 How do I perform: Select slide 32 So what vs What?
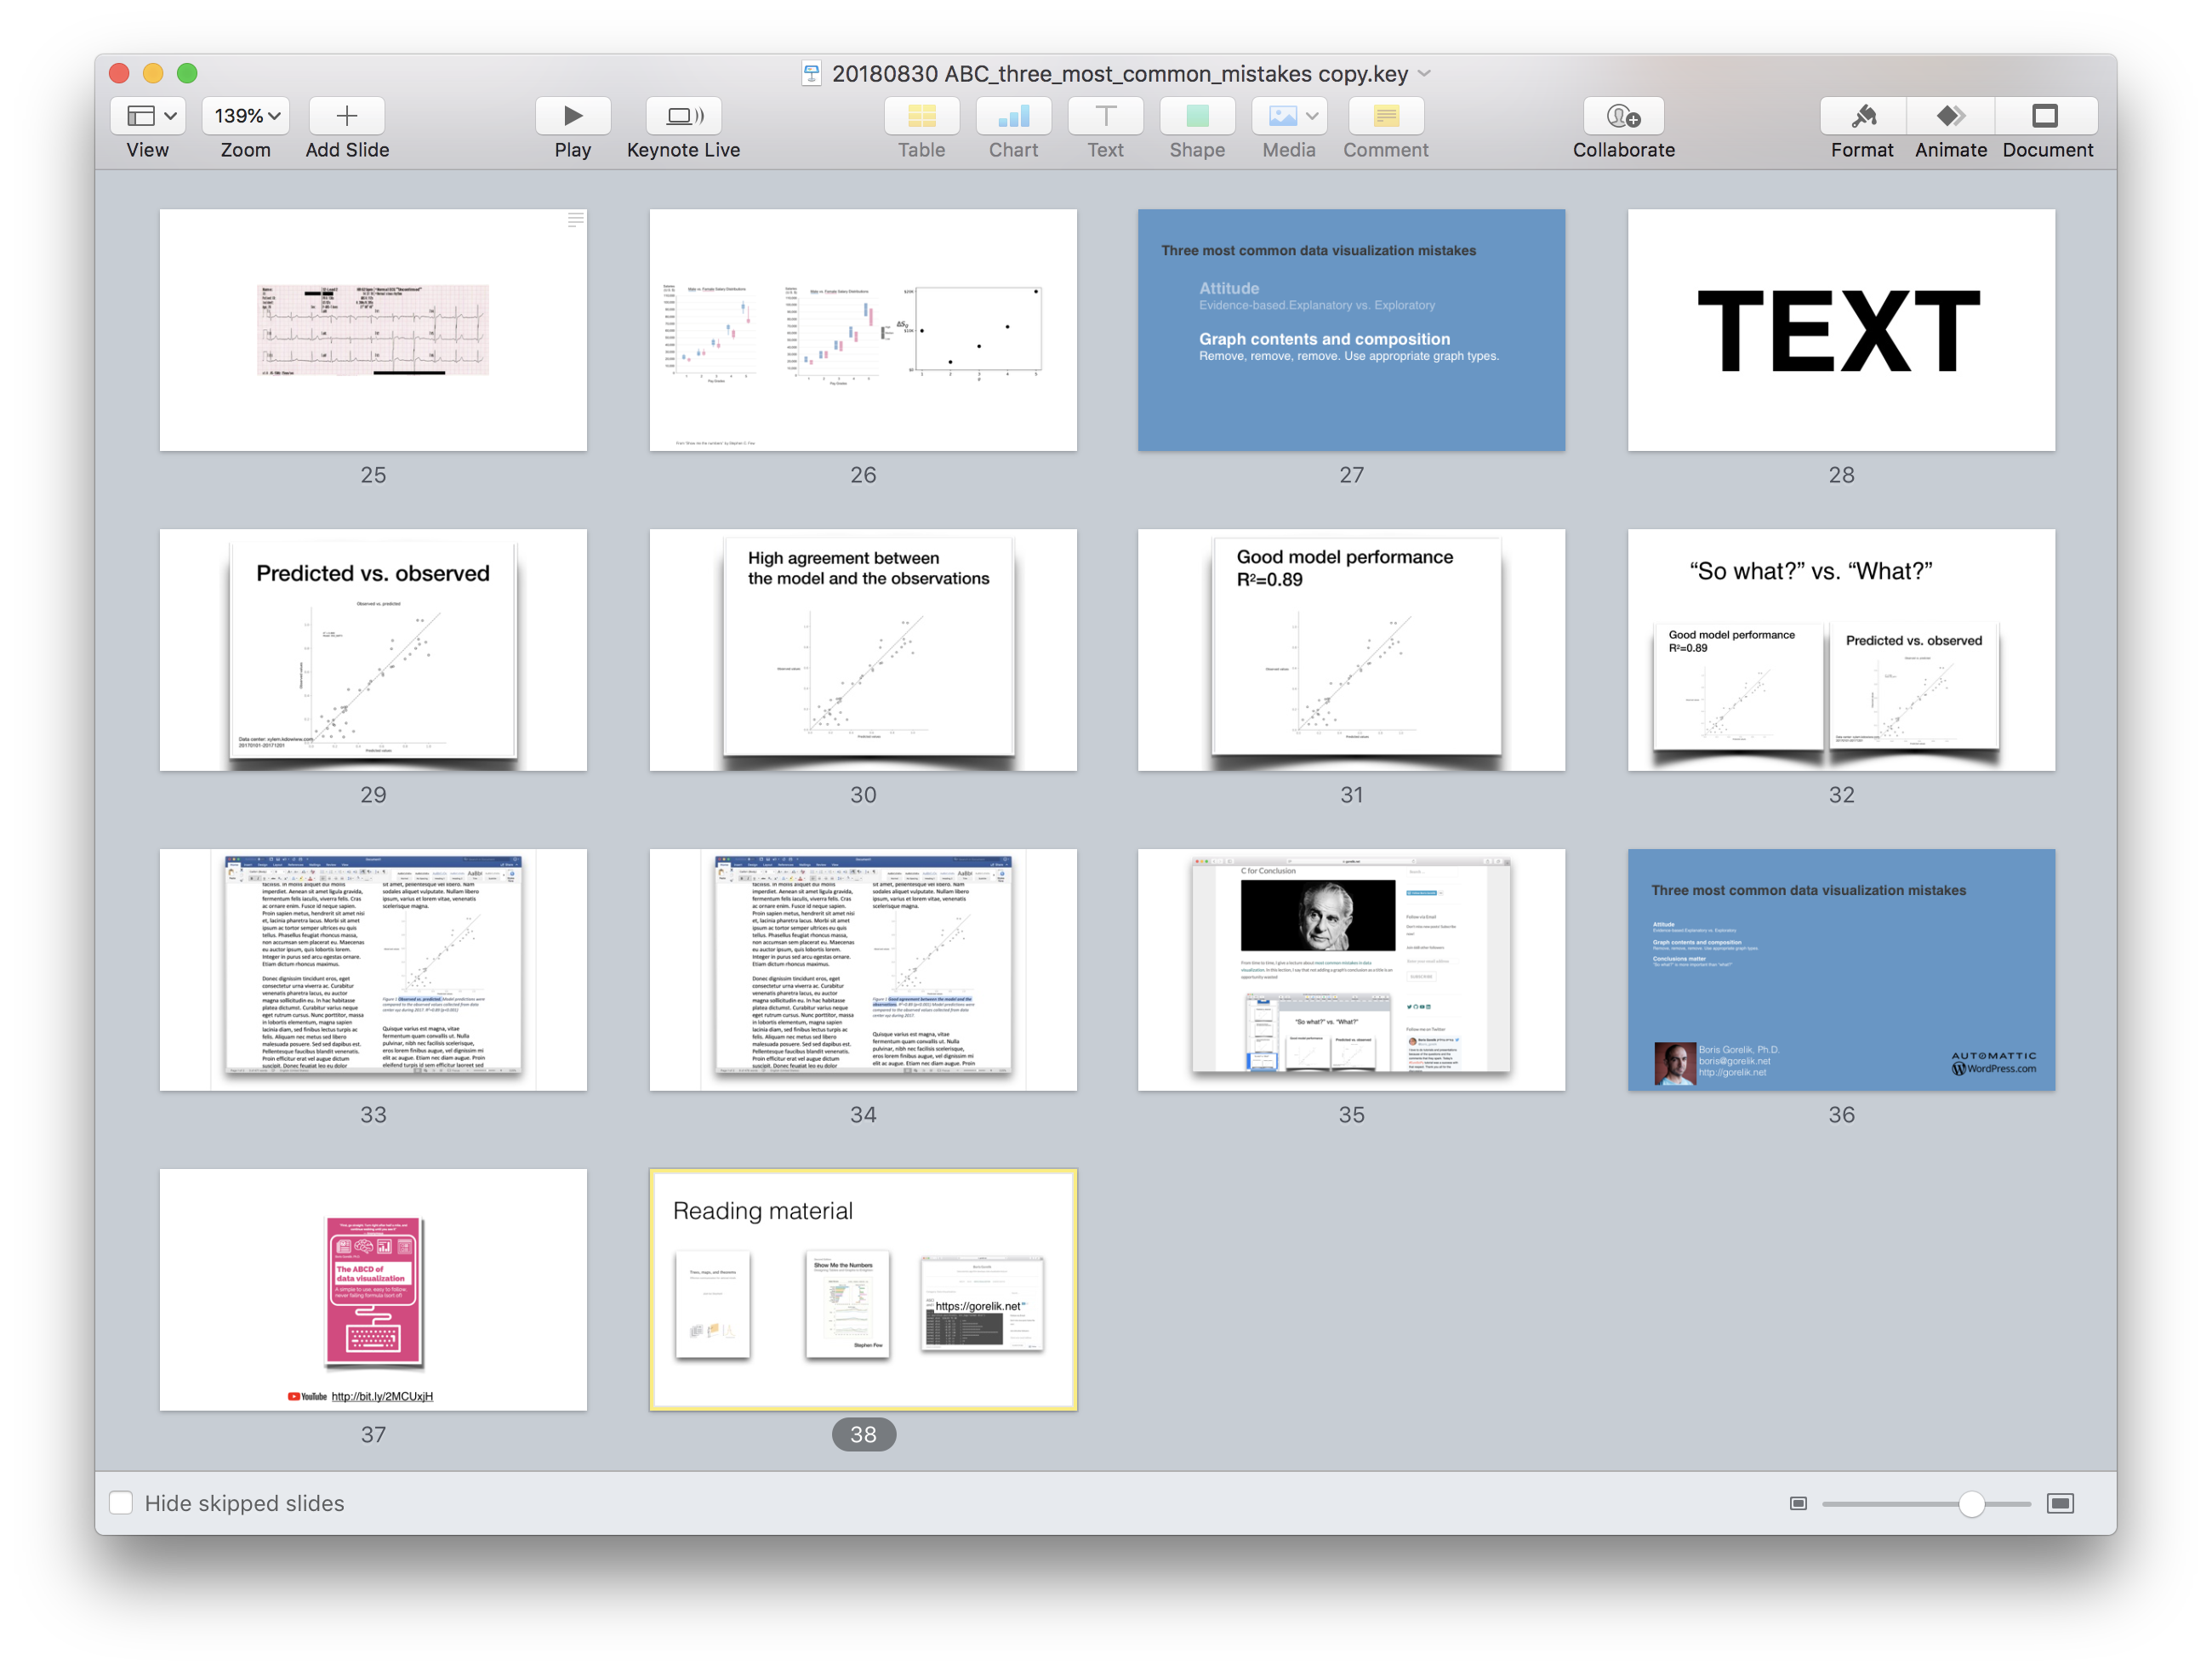point(1841,650)
